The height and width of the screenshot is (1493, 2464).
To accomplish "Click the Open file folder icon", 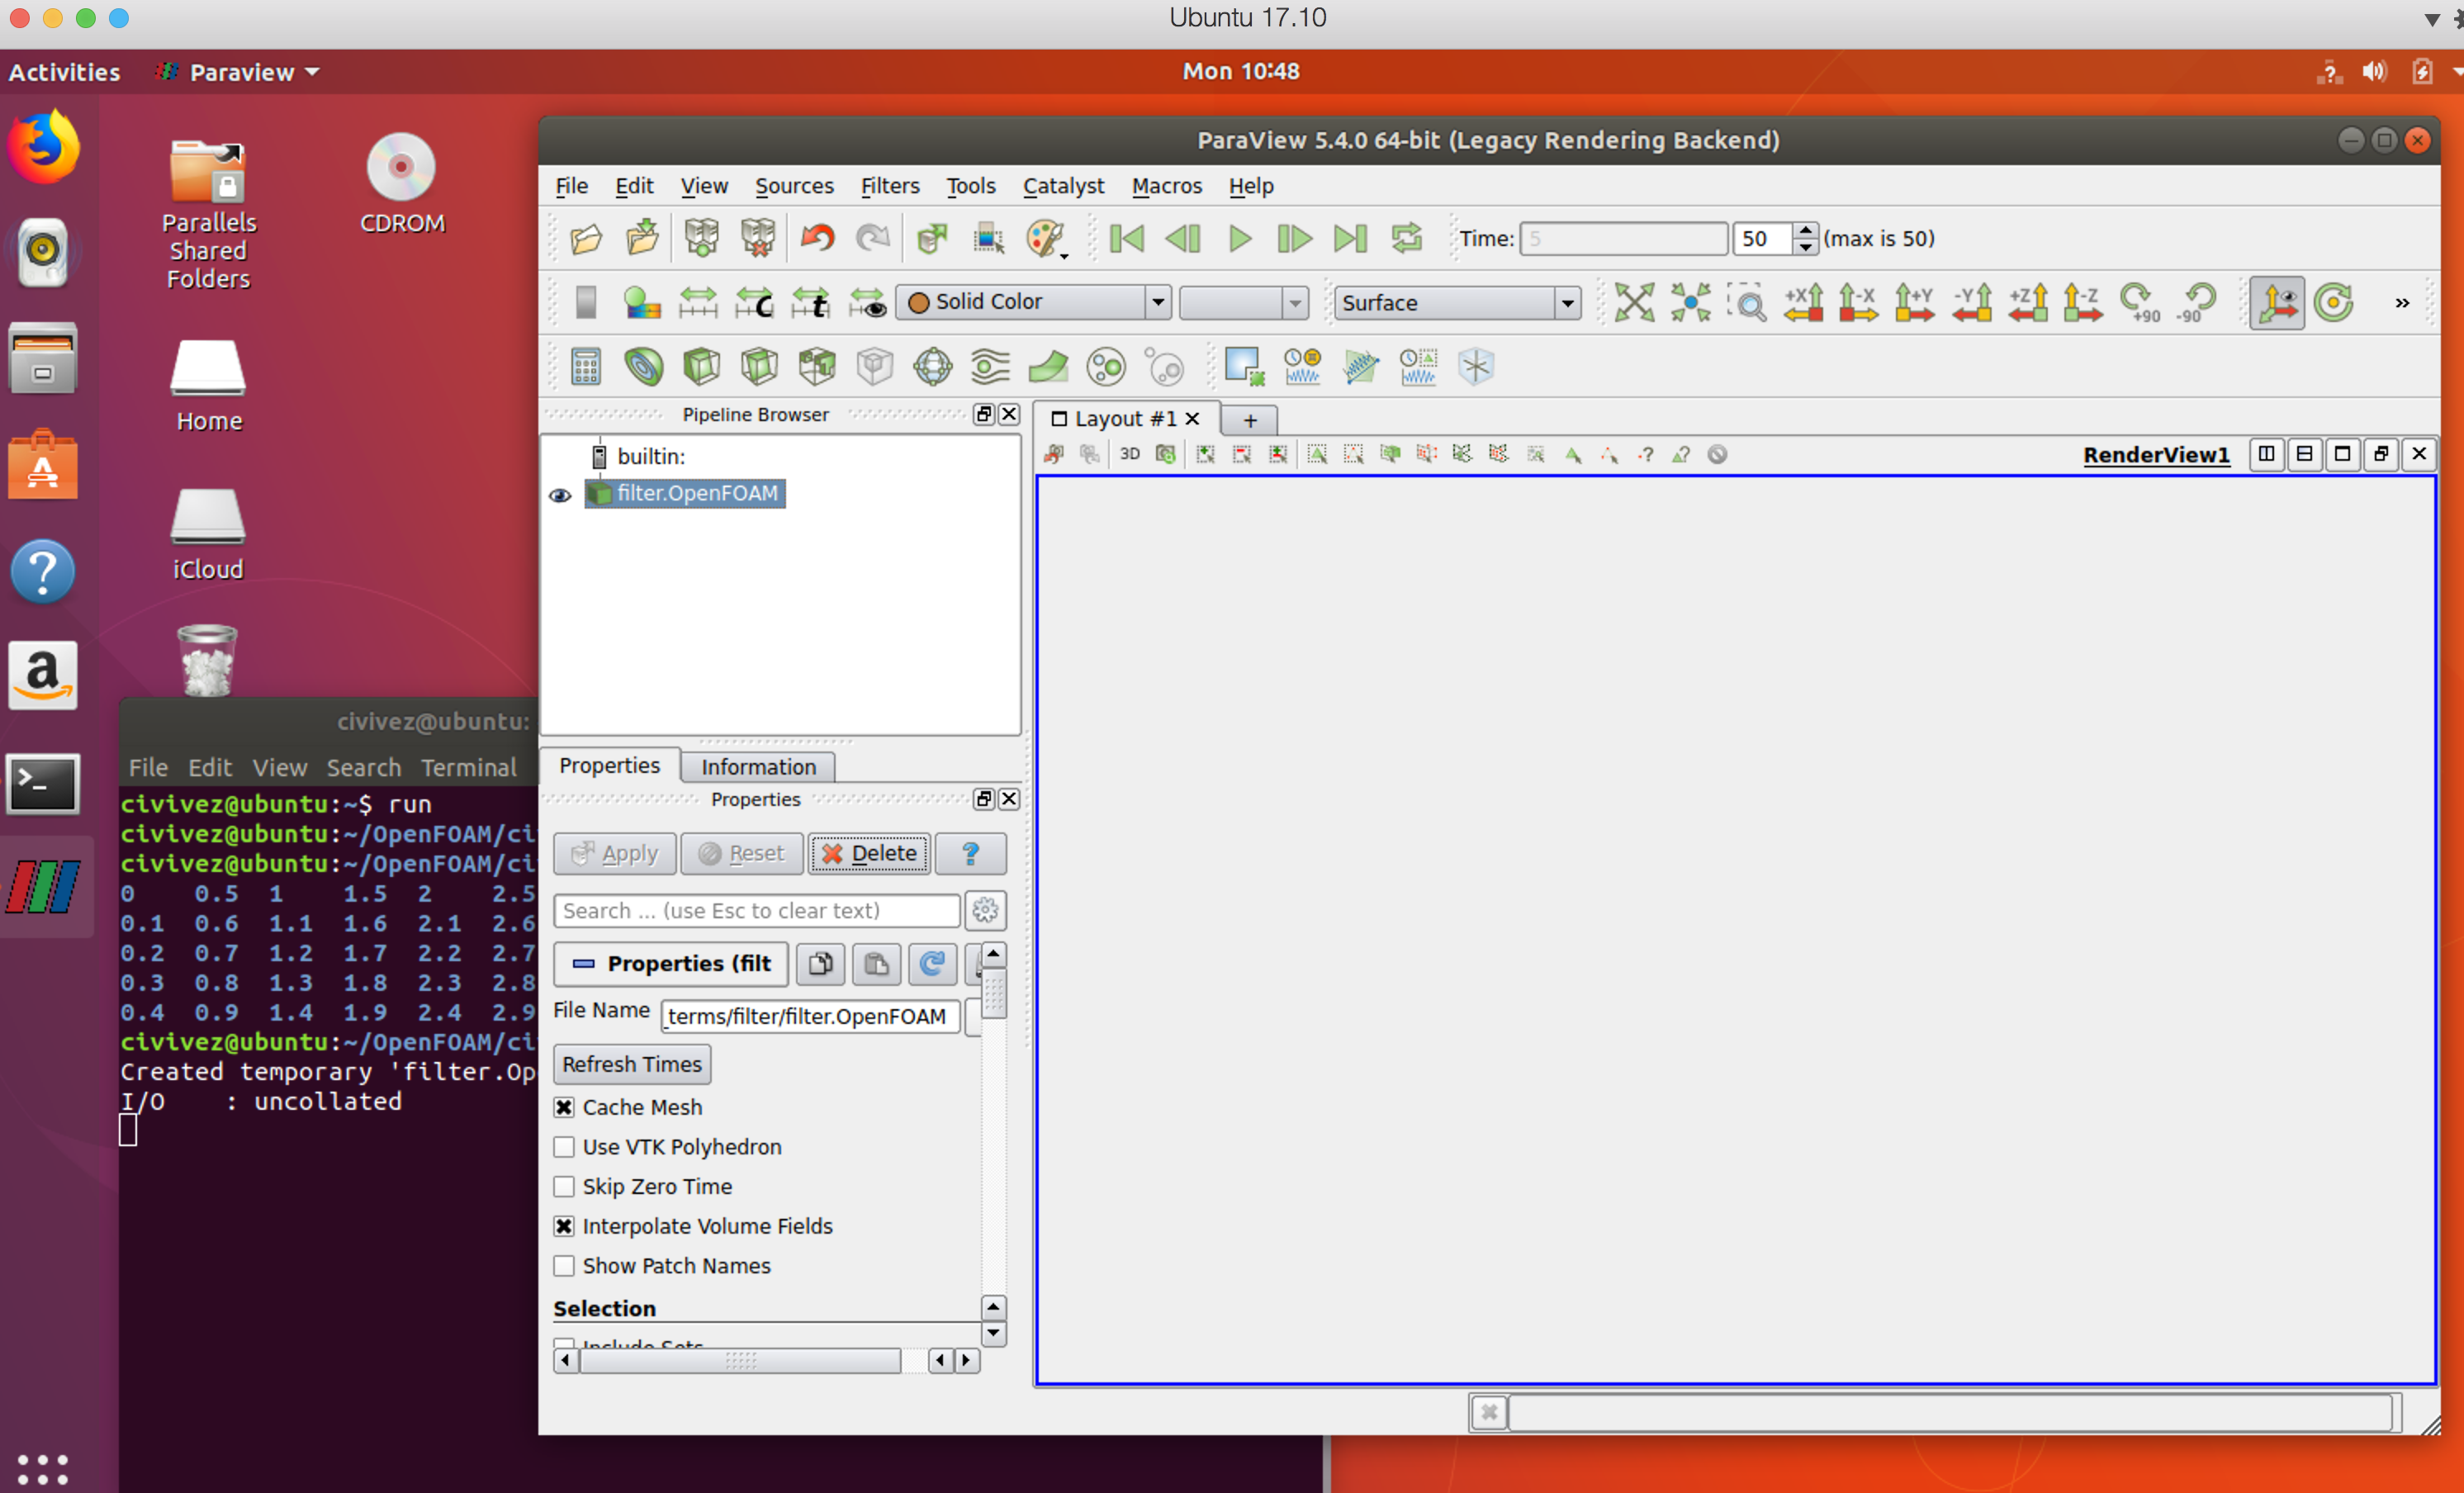I will [586, 239].
